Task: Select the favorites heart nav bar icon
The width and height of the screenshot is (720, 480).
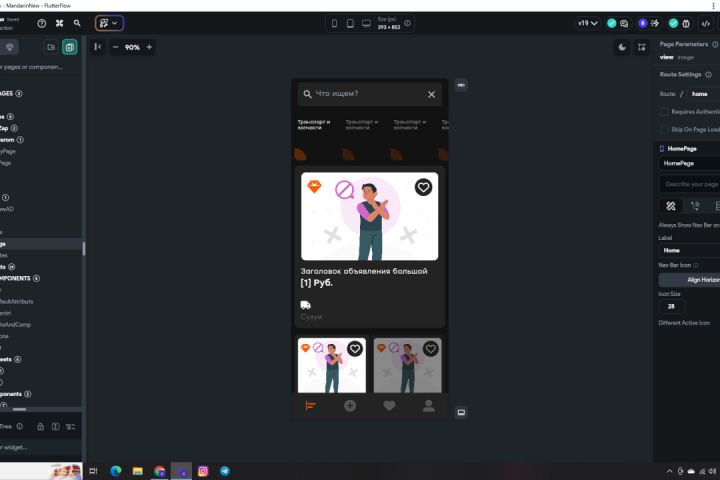Action: click(389, 406)
